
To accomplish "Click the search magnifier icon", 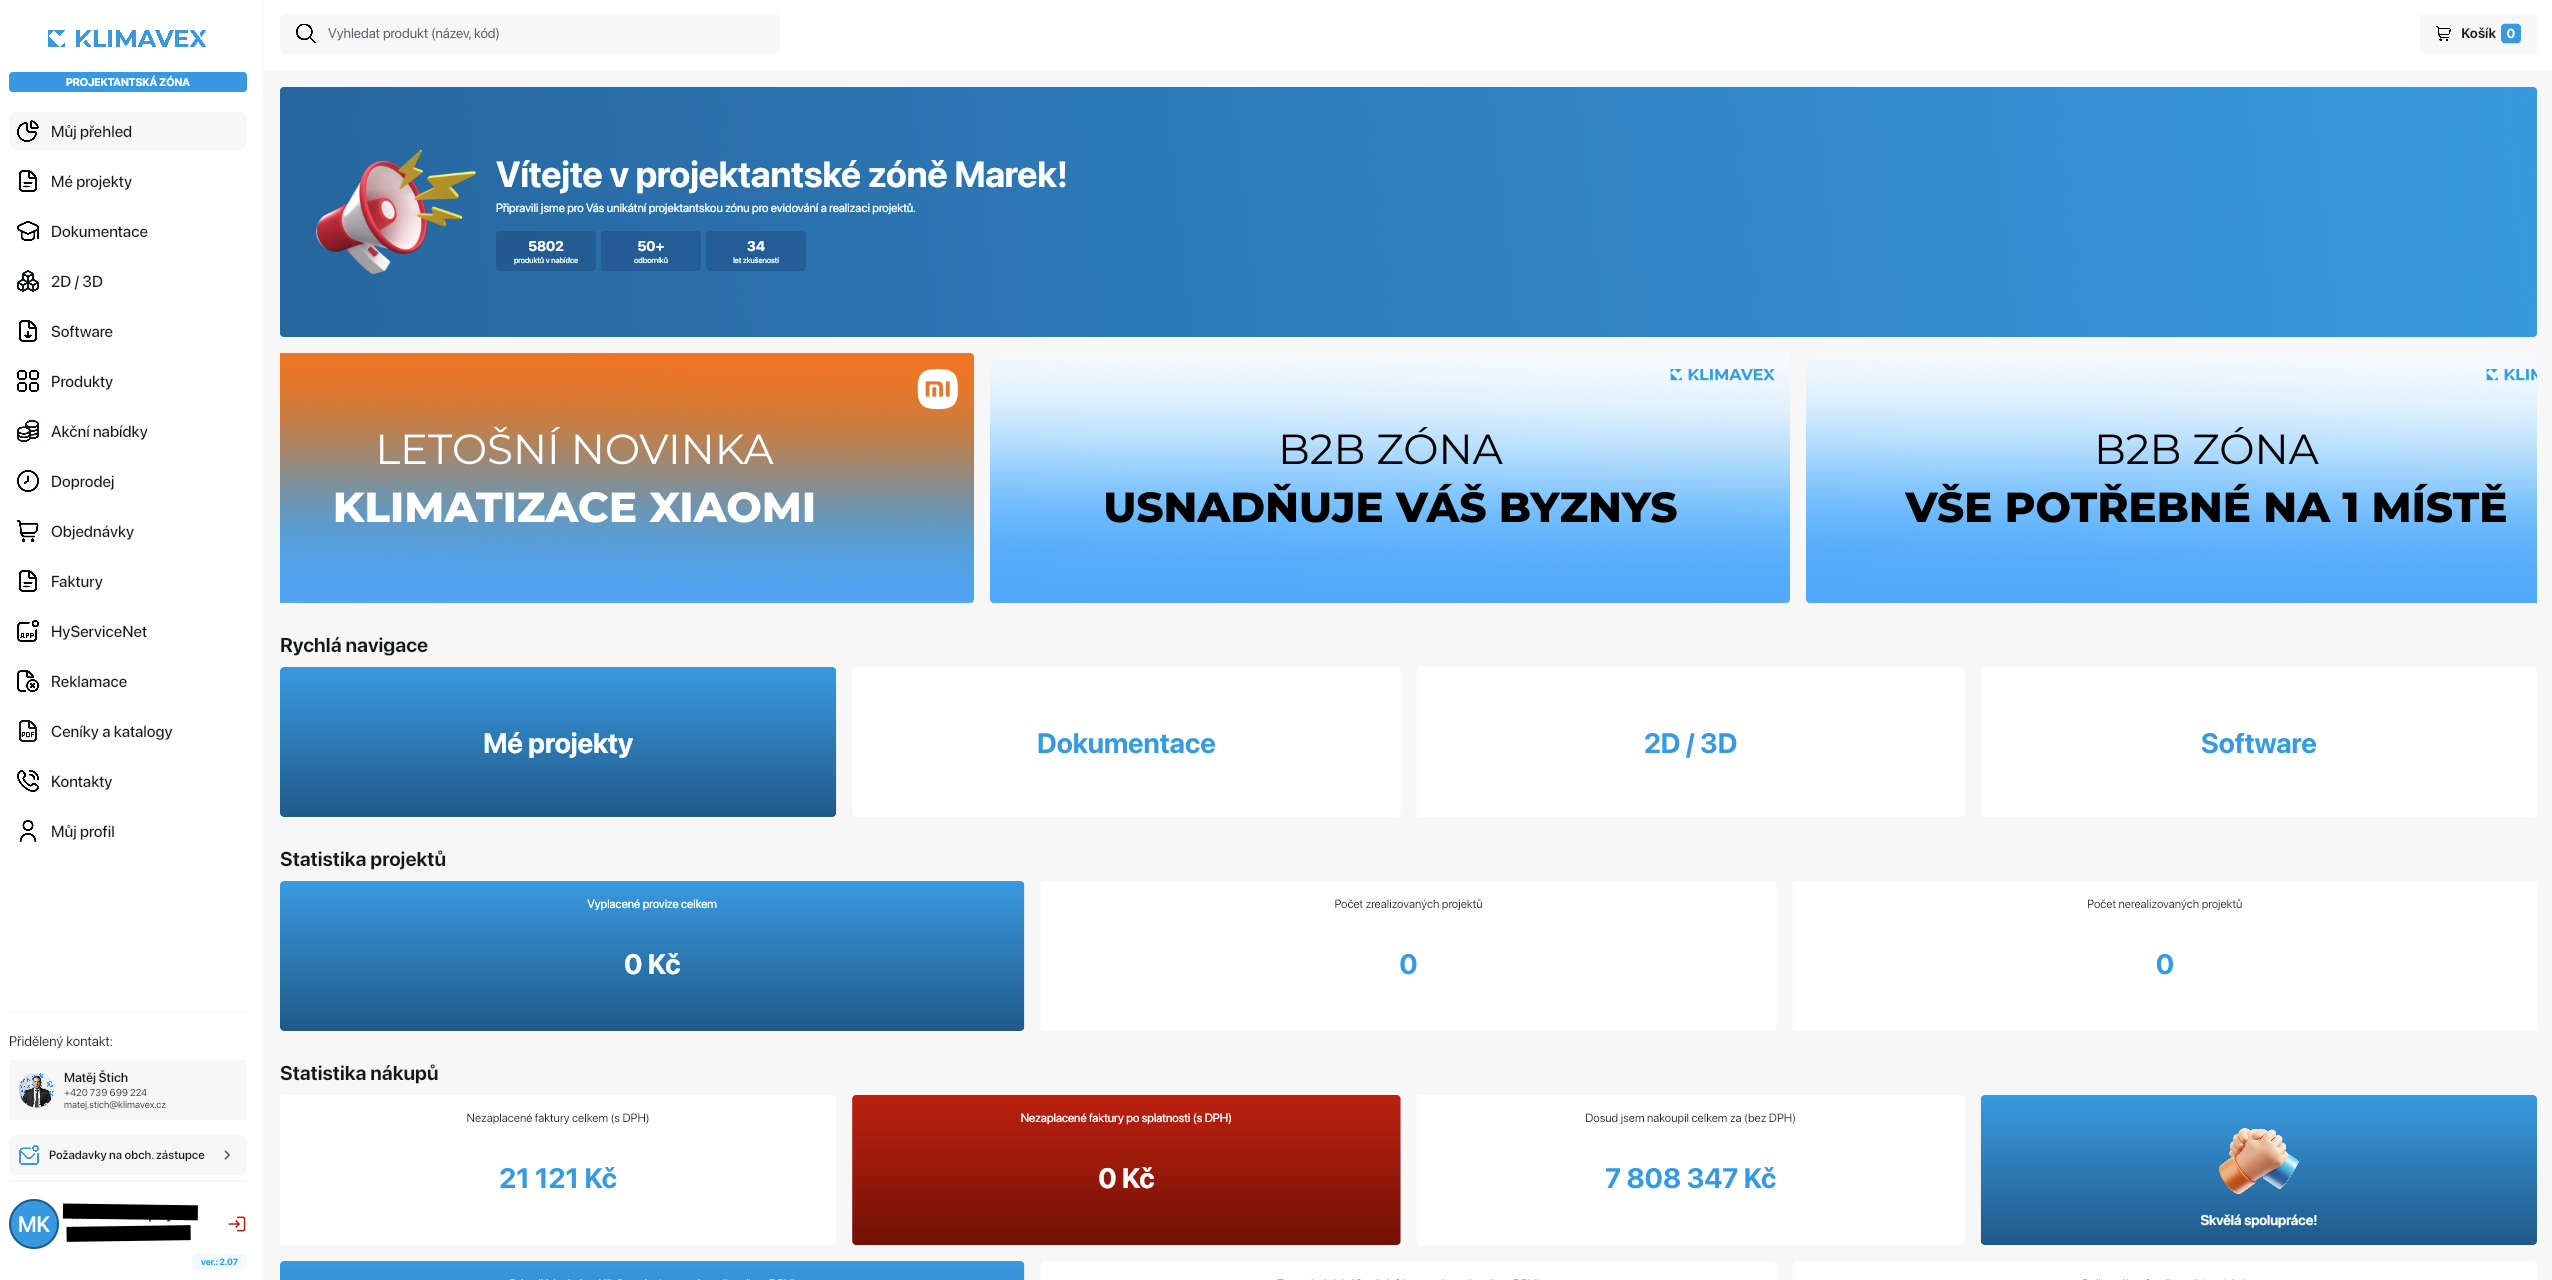I will click(x=306, y=33).
